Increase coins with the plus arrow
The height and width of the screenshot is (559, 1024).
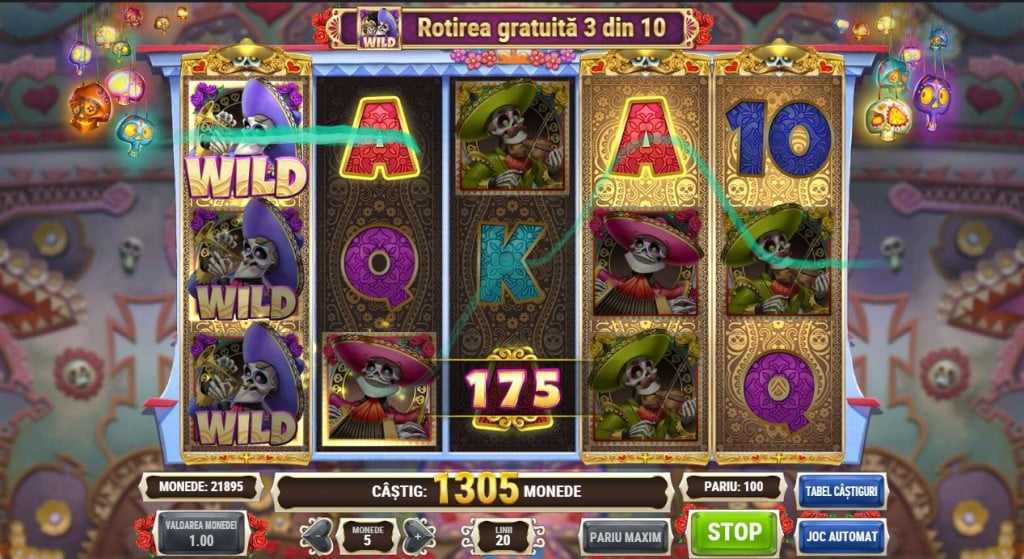pyautogui.click(x=418, y=537)
